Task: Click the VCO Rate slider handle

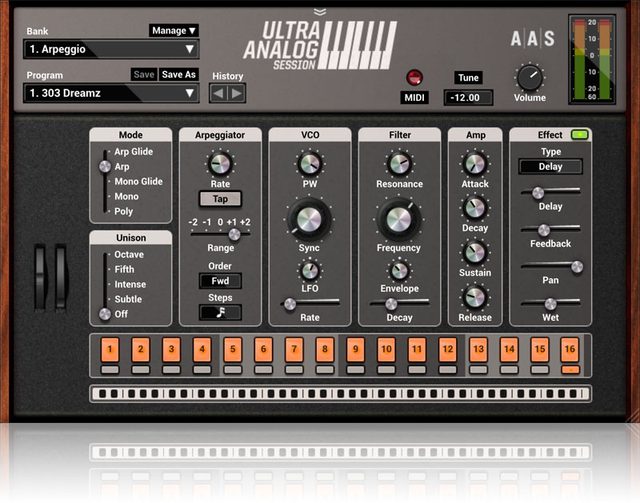Action: point(290,304)
